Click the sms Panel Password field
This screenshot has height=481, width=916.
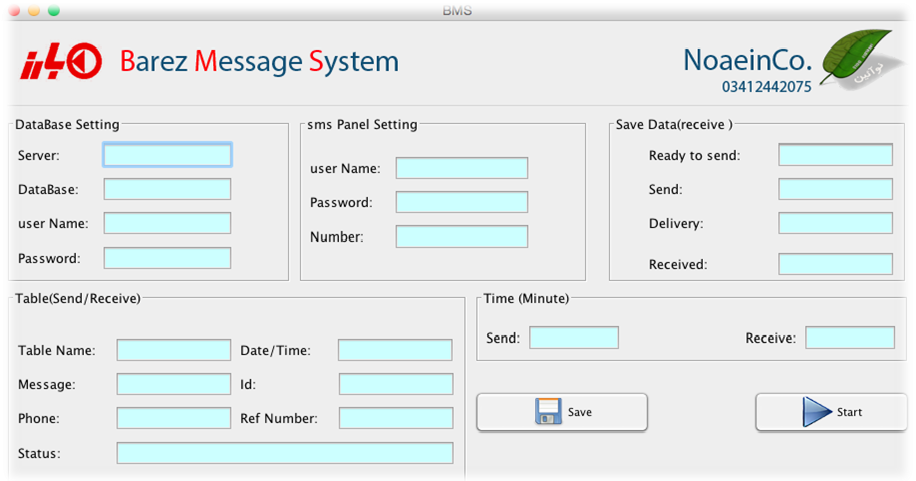(x=462, y=202)
